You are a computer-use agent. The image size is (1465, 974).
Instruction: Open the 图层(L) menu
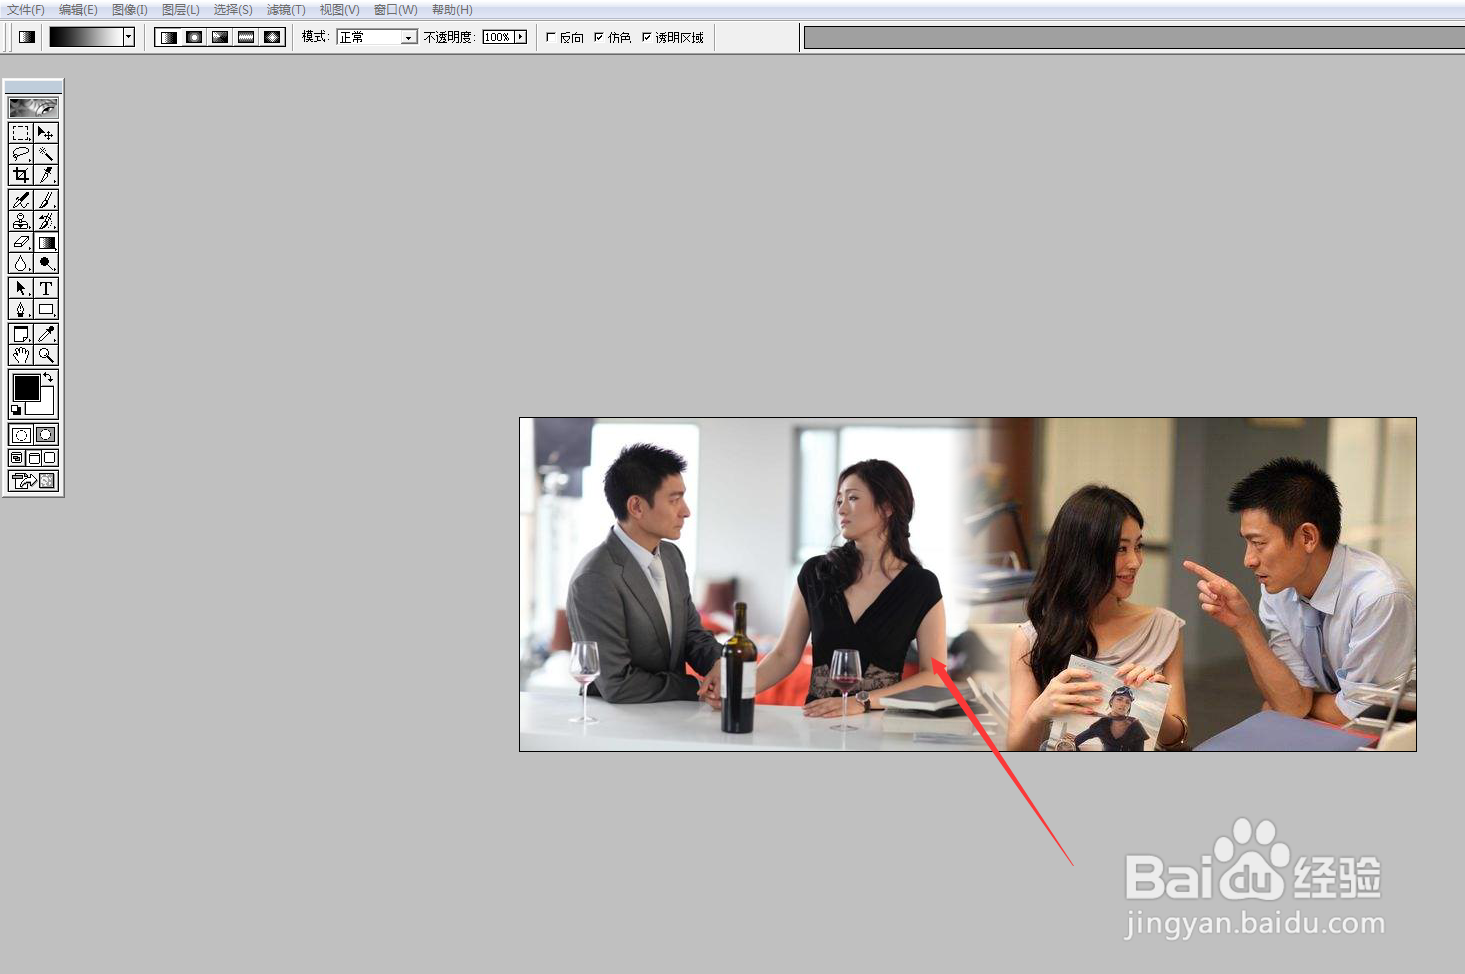(181, 10)
